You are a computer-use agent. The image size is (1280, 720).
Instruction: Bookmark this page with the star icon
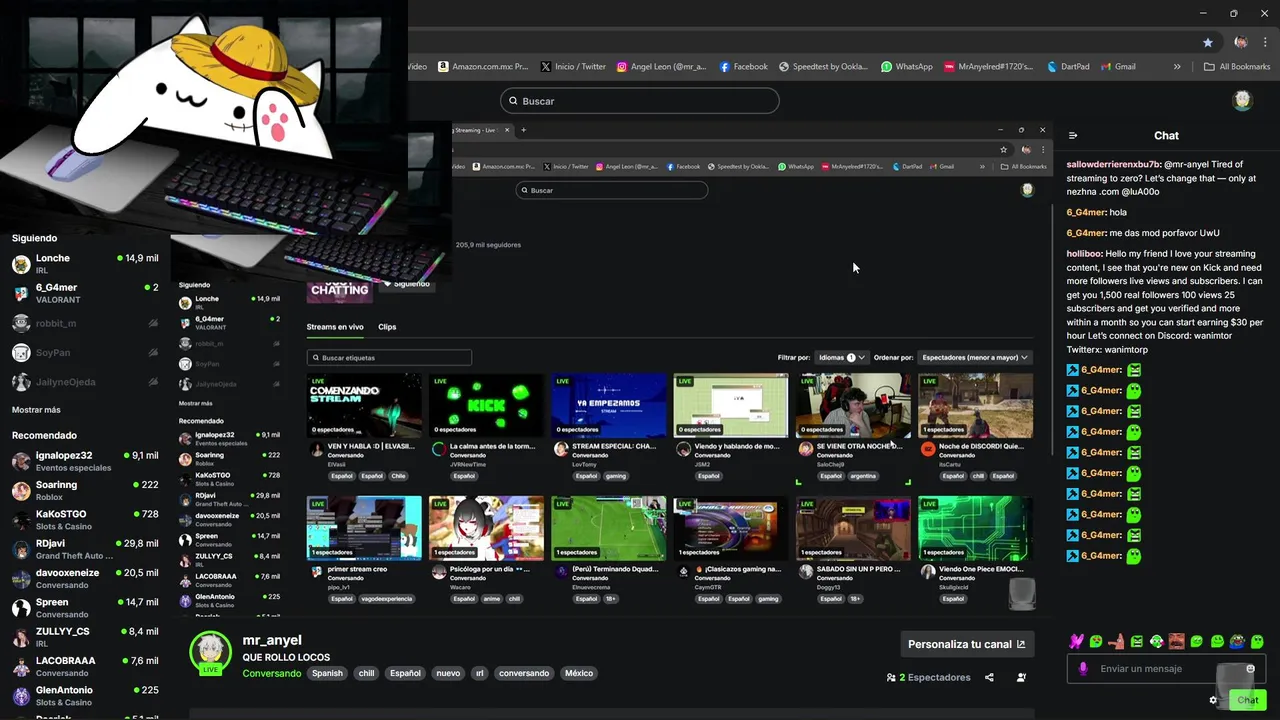click(1208, 42)
